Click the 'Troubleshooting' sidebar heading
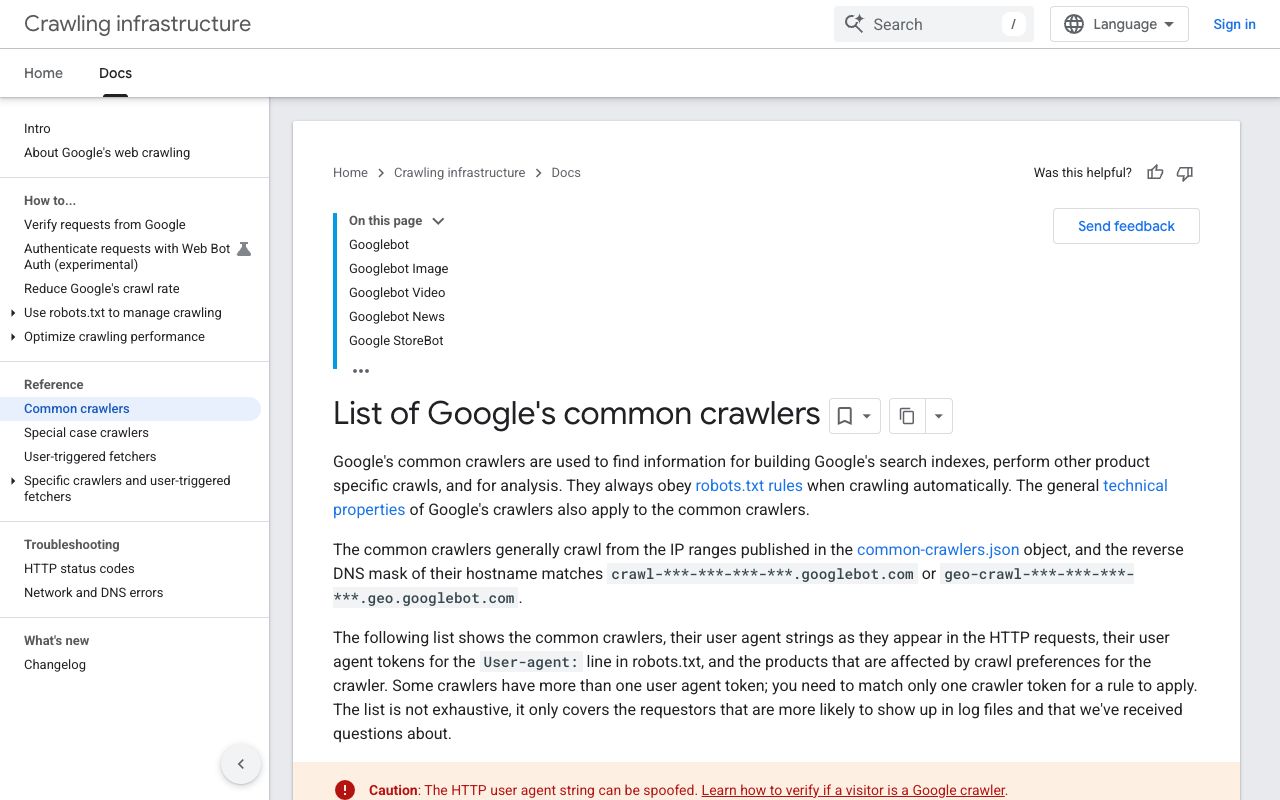1280x800 pixels. click(x=72, y=545)
